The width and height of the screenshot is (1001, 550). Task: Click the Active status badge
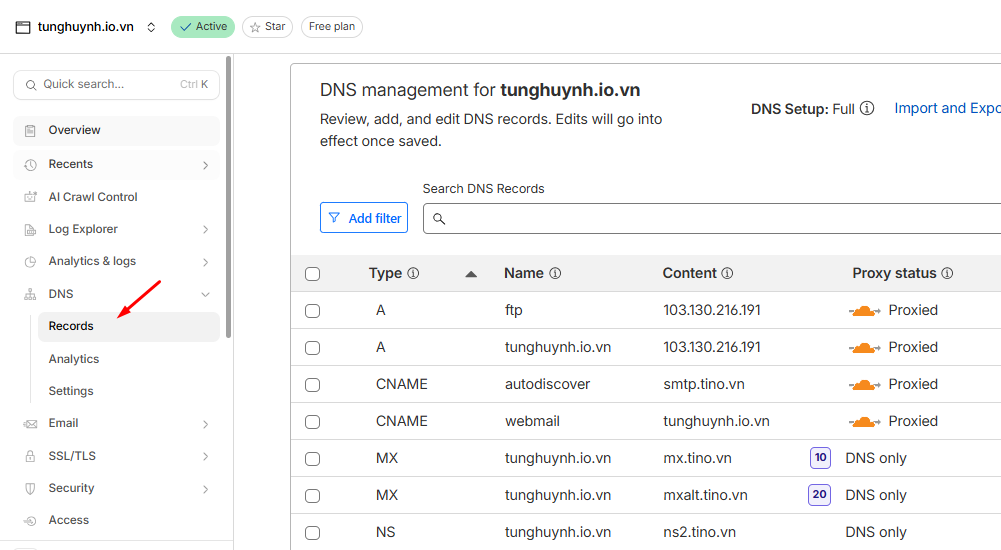point(203,27)
